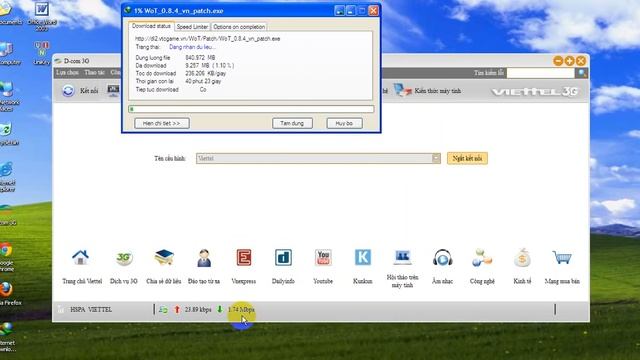Open the Youtube shortcut icon
Screen dimensions: 640x360
[323, 258]
